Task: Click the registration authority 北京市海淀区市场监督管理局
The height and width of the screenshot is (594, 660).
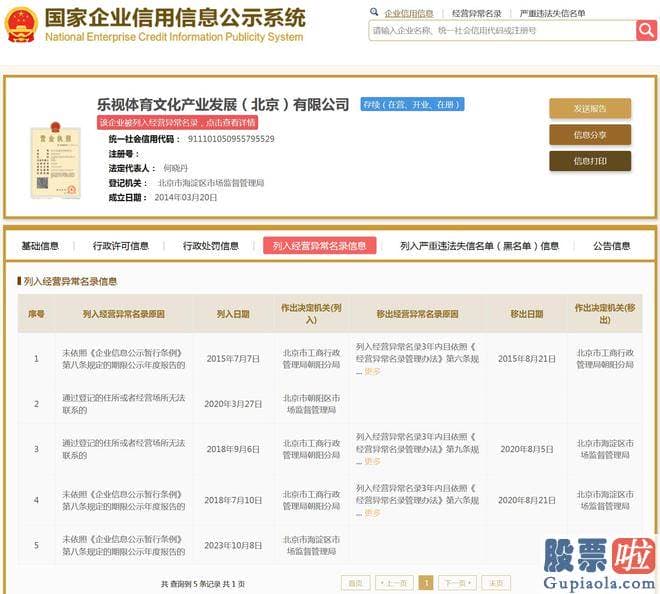Action: pos(210,183)
